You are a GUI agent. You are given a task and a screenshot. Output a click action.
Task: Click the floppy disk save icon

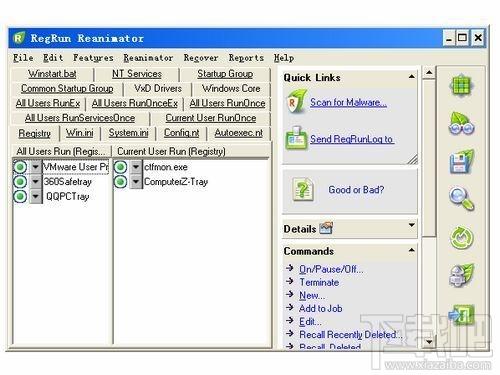tap(462, 162)
